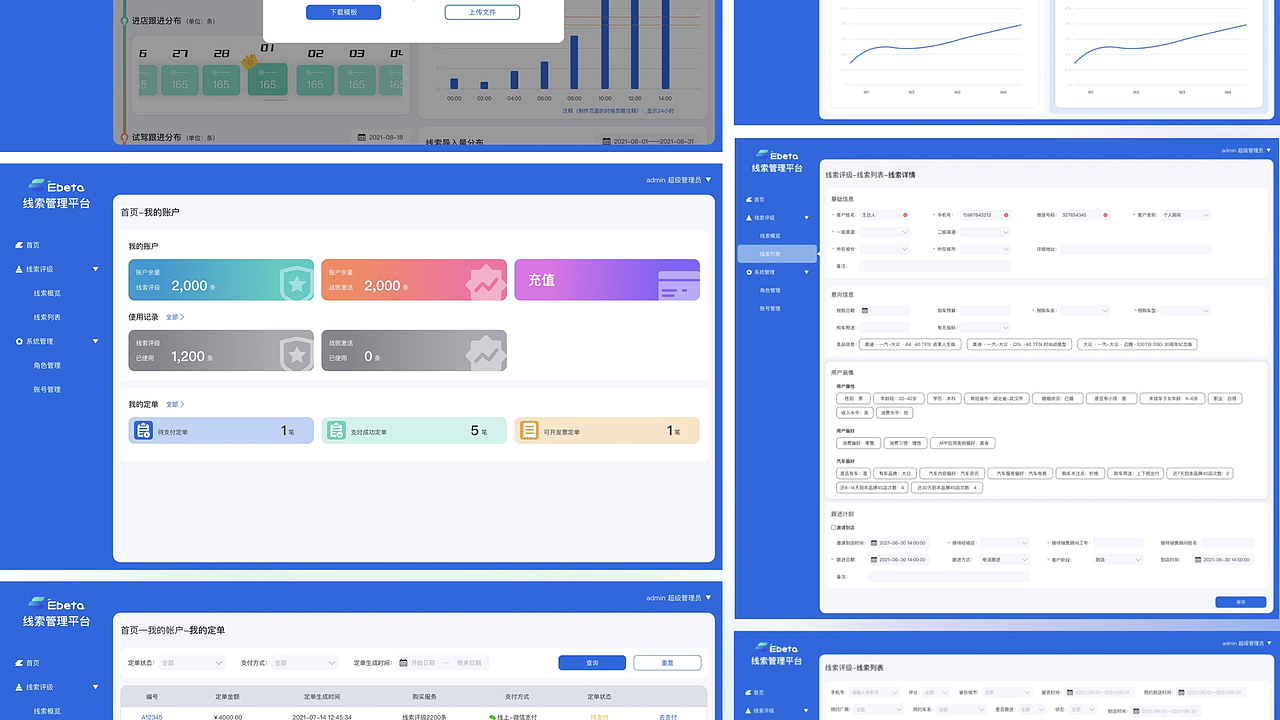
Task: Open the 客户阶段 到店 dropdown
Action: click(1117, 560)
